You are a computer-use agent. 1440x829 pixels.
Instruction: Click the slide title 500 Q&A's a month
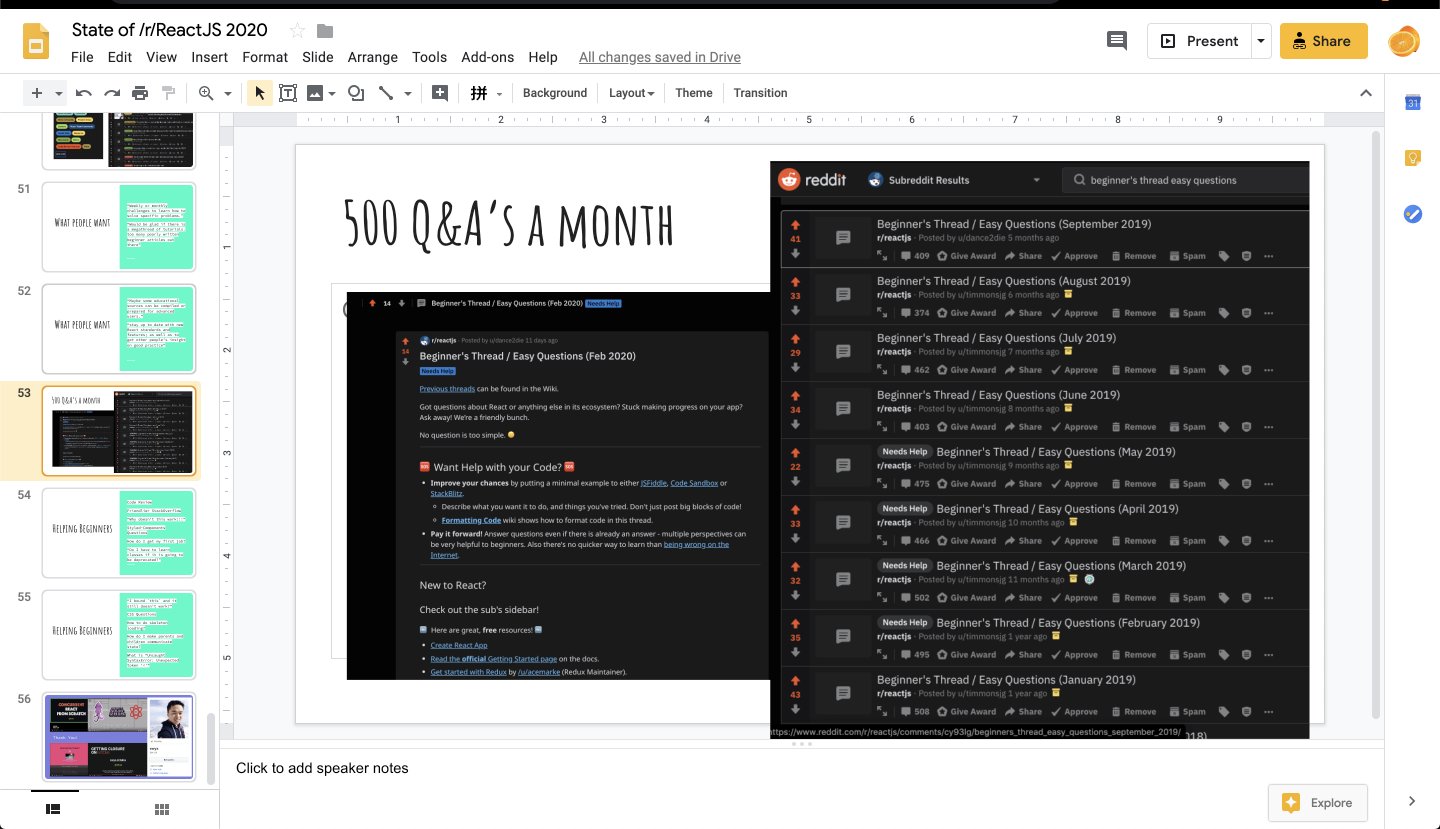508,222
